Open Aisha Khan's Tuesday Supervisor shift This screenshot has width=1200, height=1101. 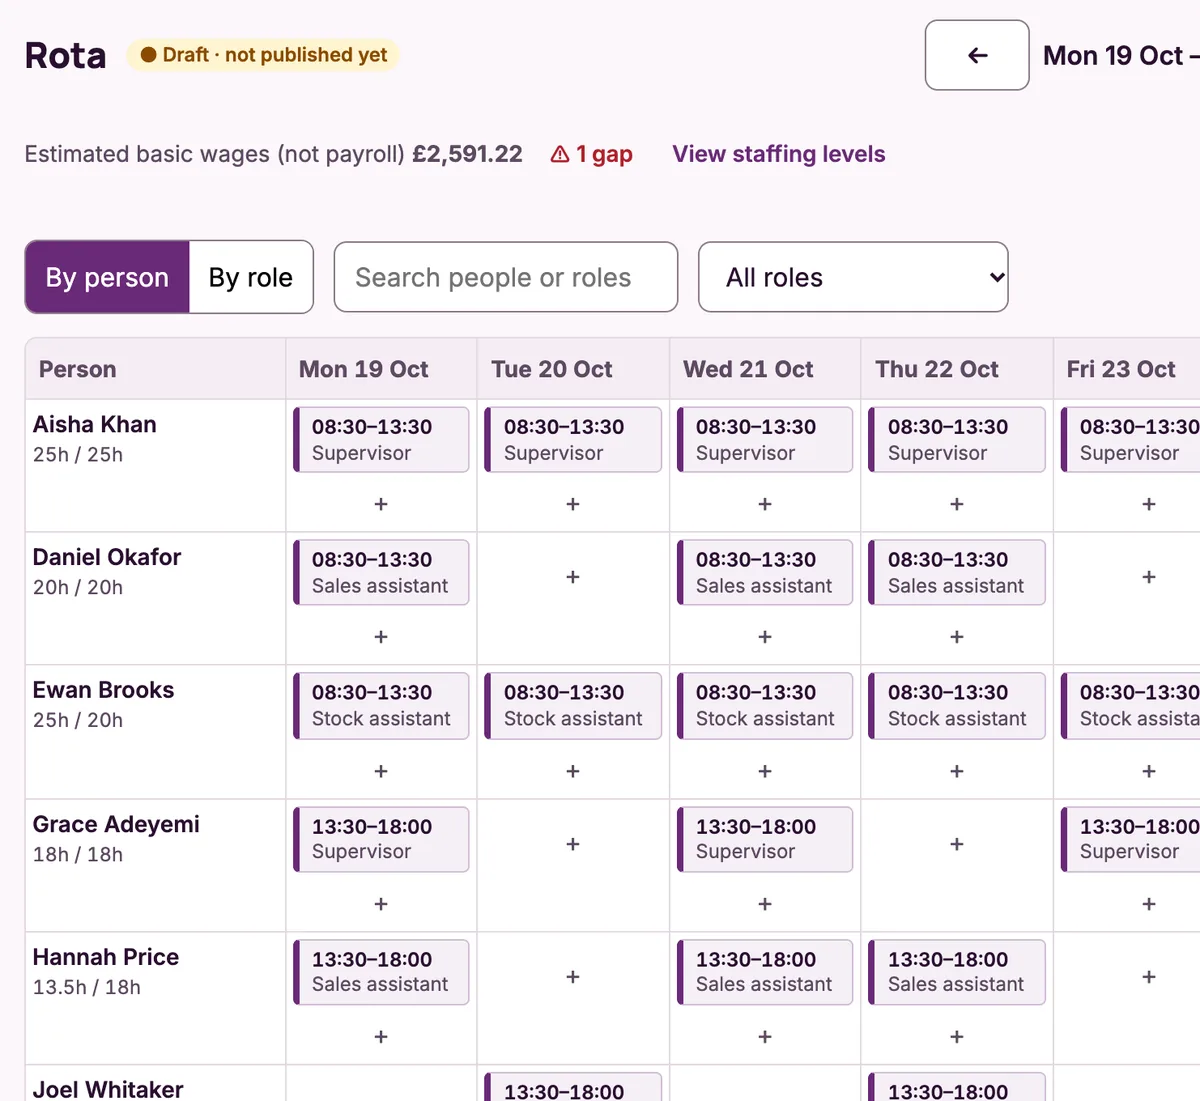[573, 439]
